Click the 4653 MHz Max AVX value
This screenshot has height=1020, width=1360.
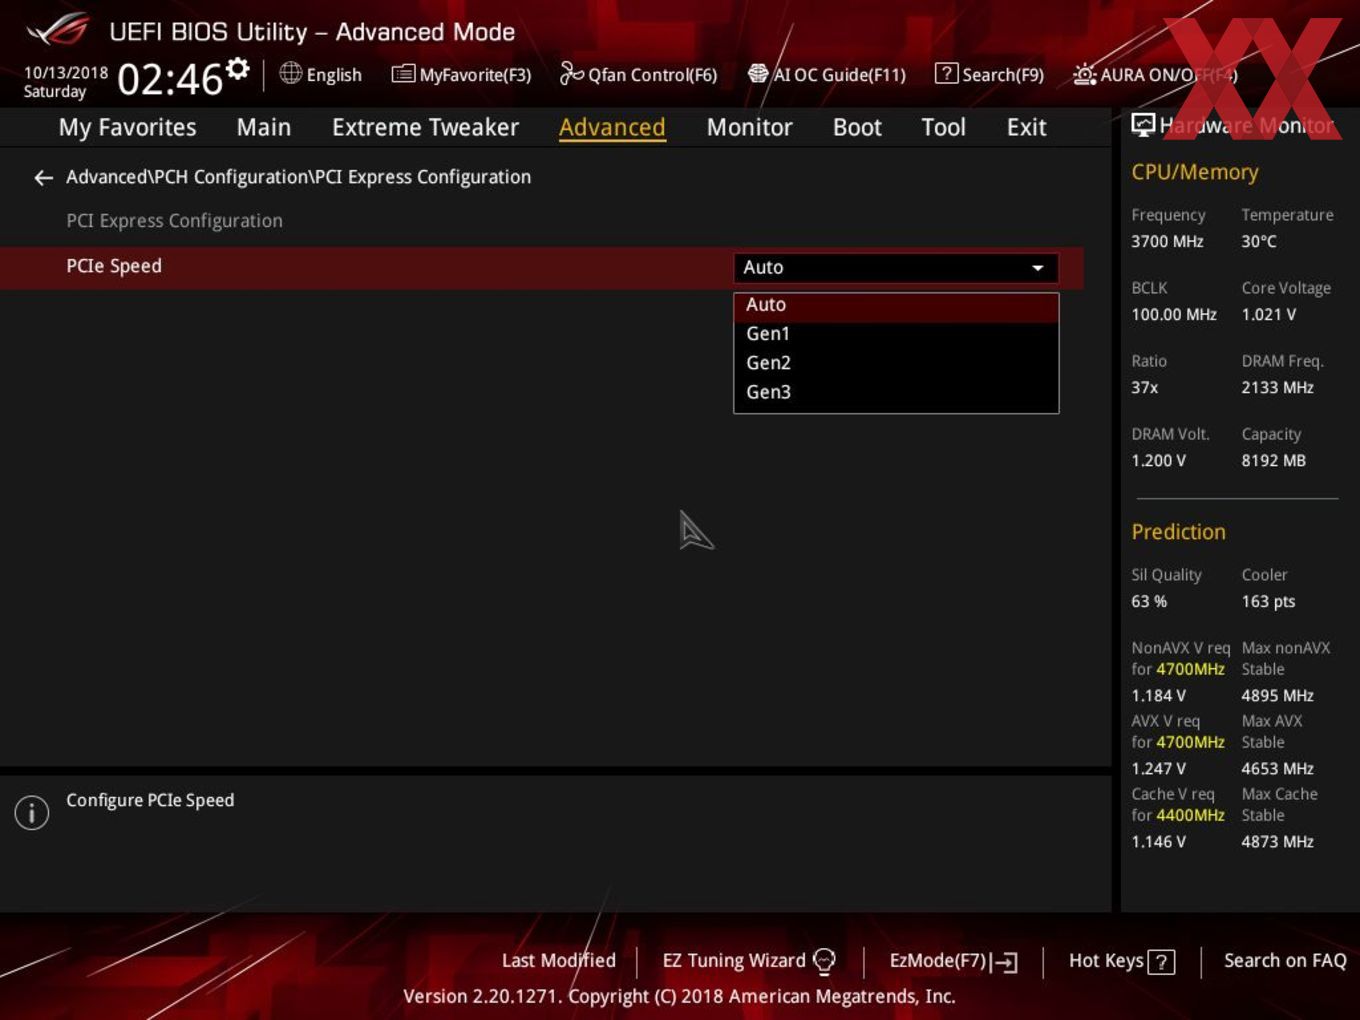click(1277, 768)
